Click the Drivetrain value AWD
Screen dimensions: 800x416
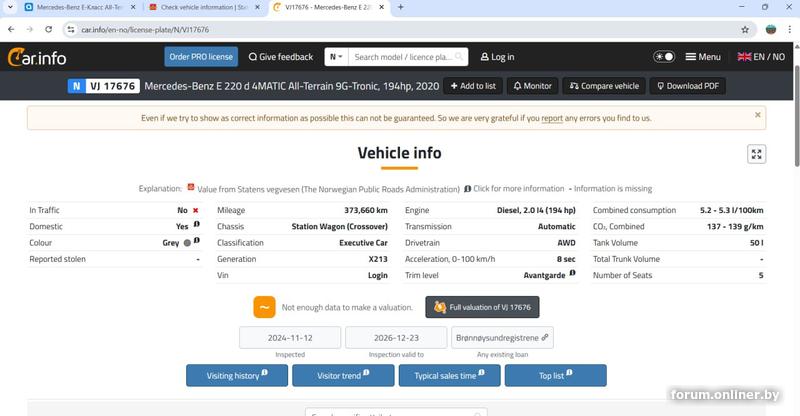pyautogui.click(x=566, y=243)
